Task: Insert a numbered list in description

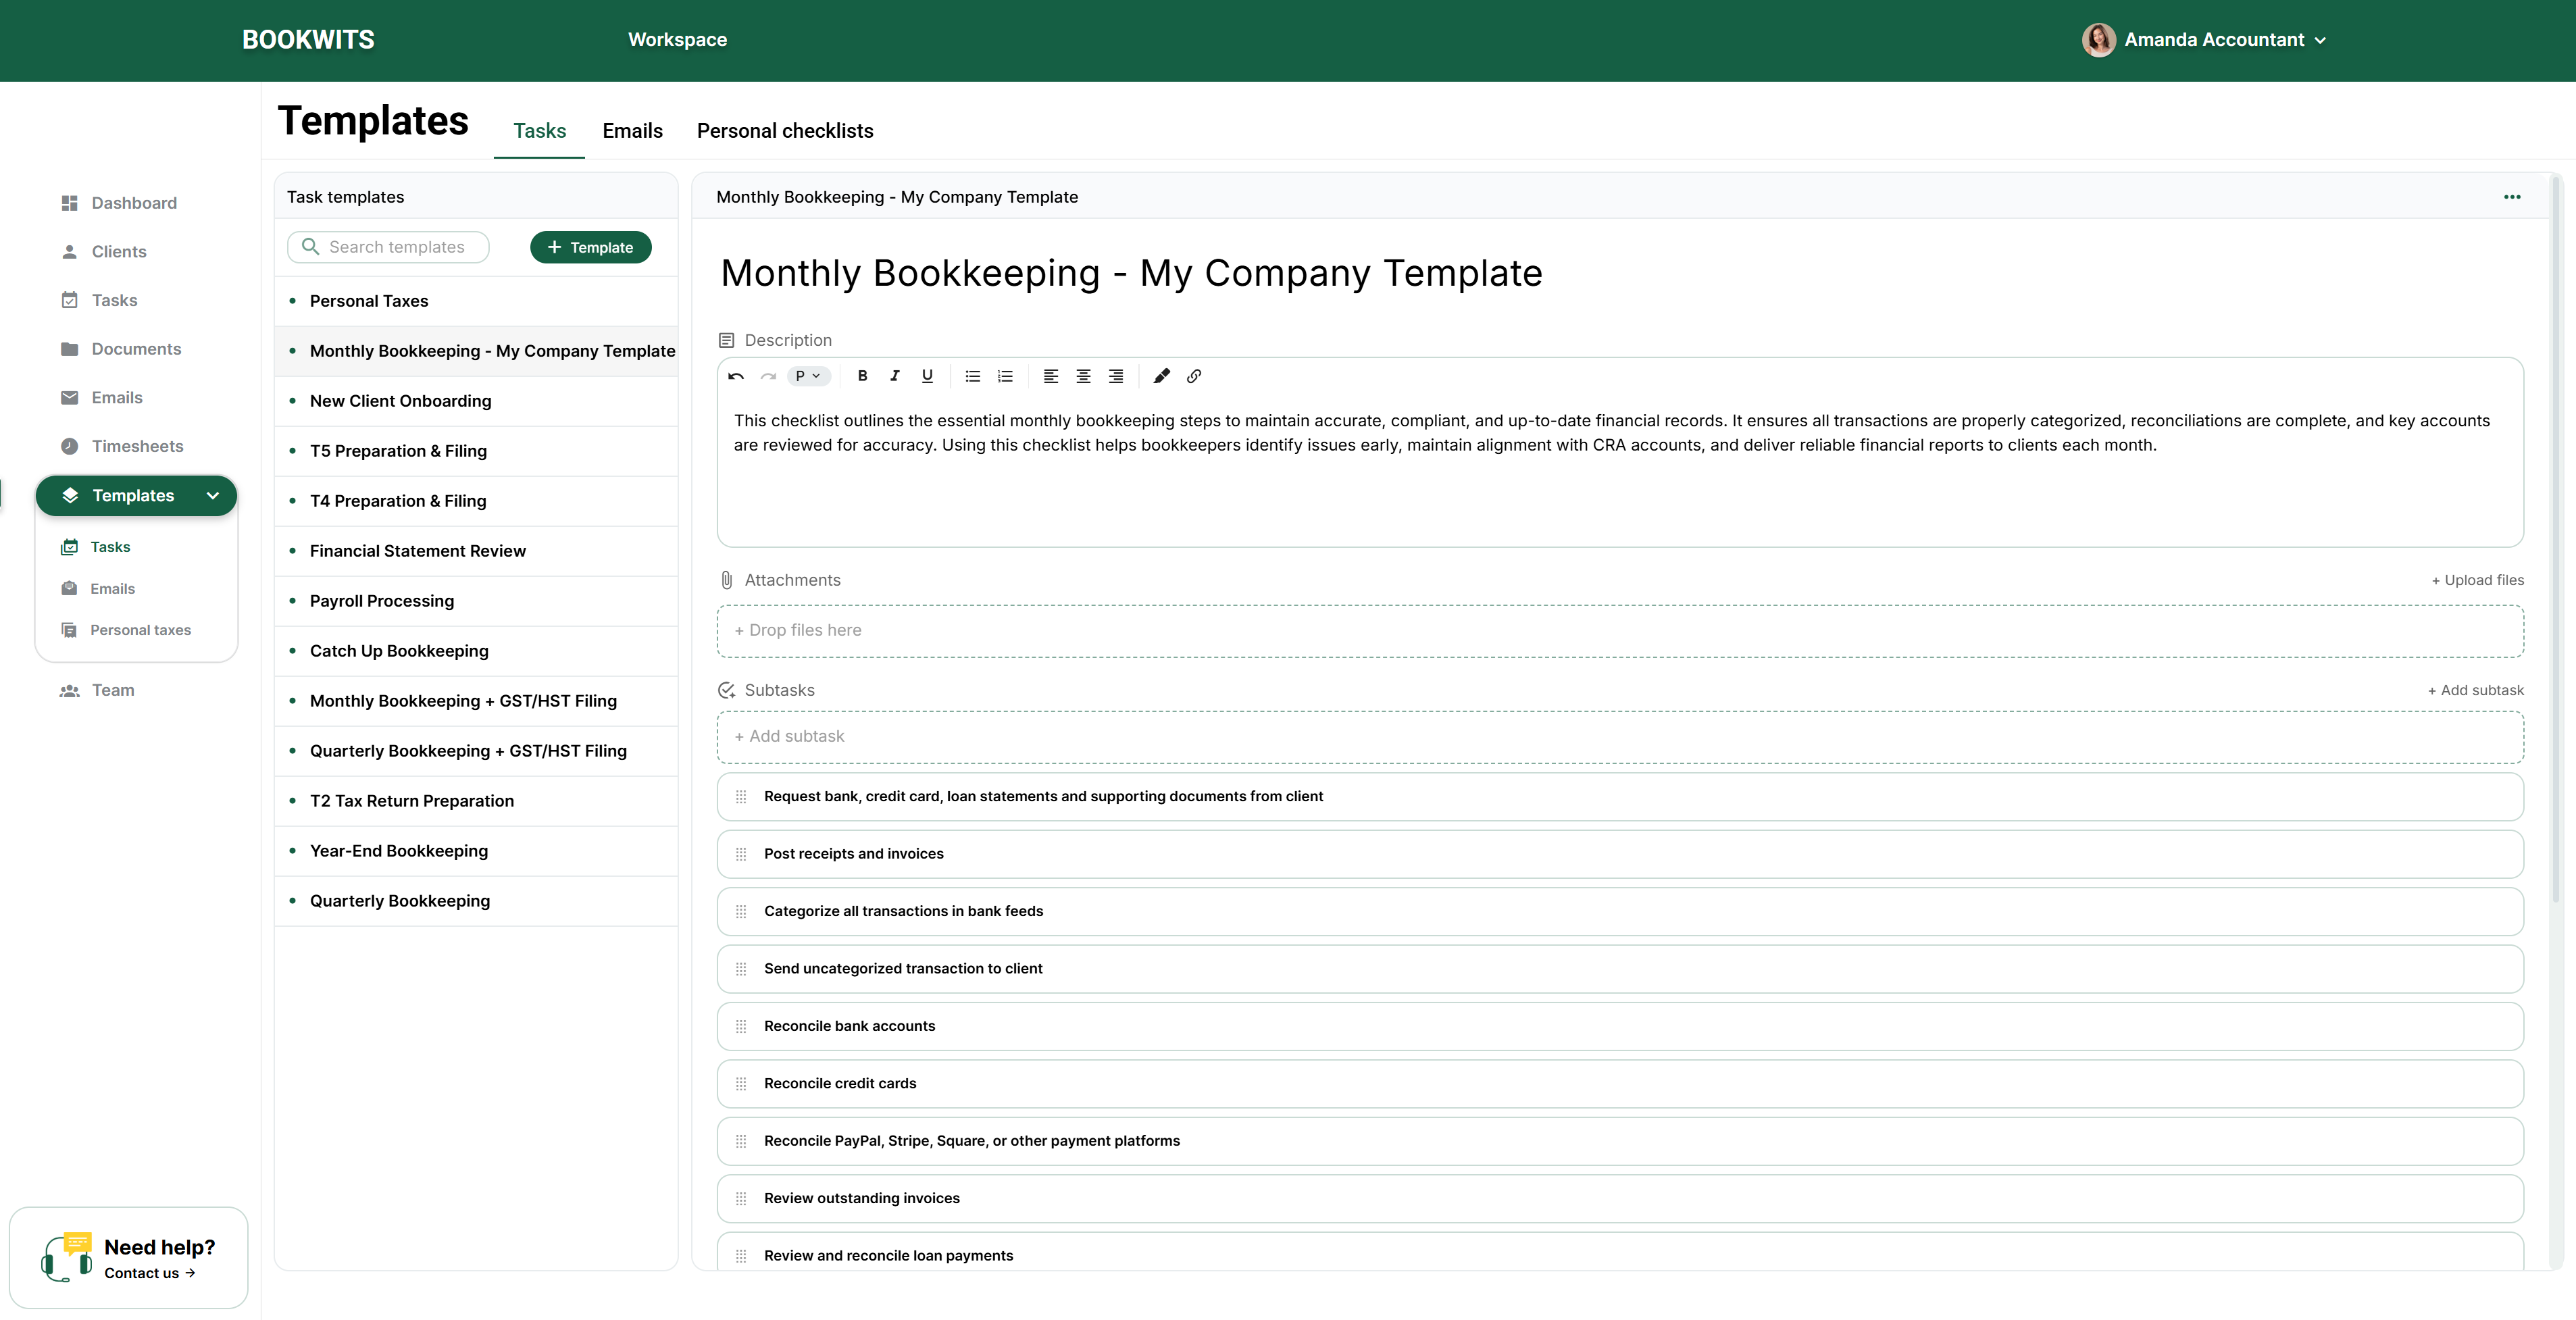Action: (x=1005, y=376)
